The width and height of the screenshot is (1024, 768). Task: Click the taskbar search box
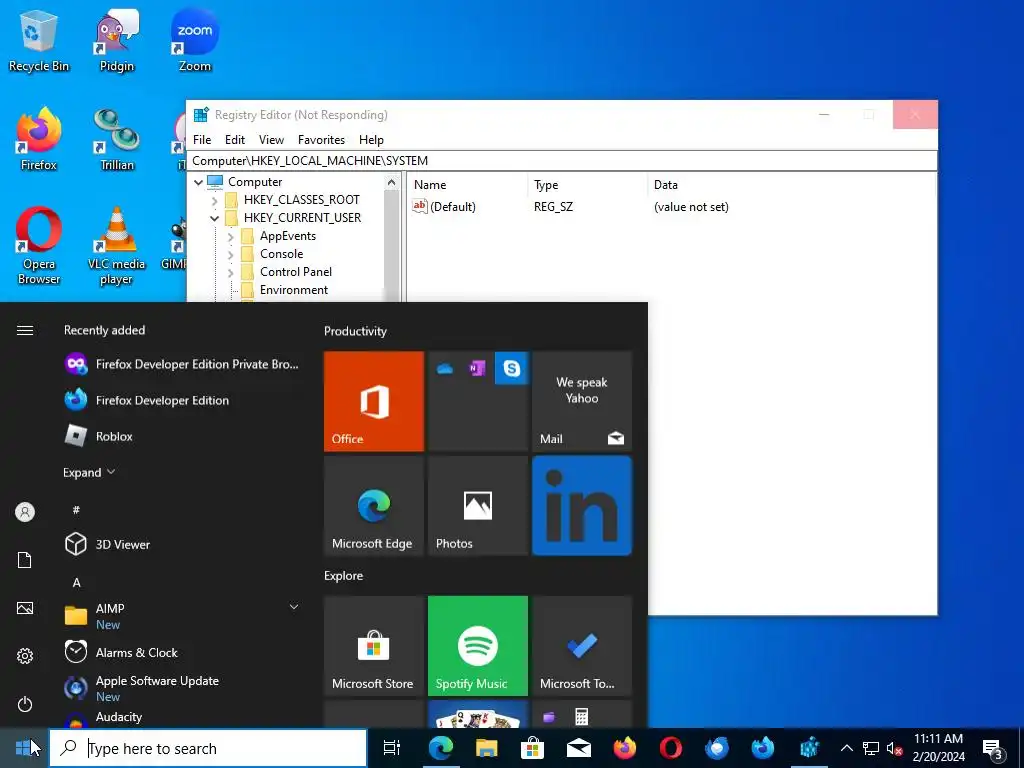(x=208, y=748)
